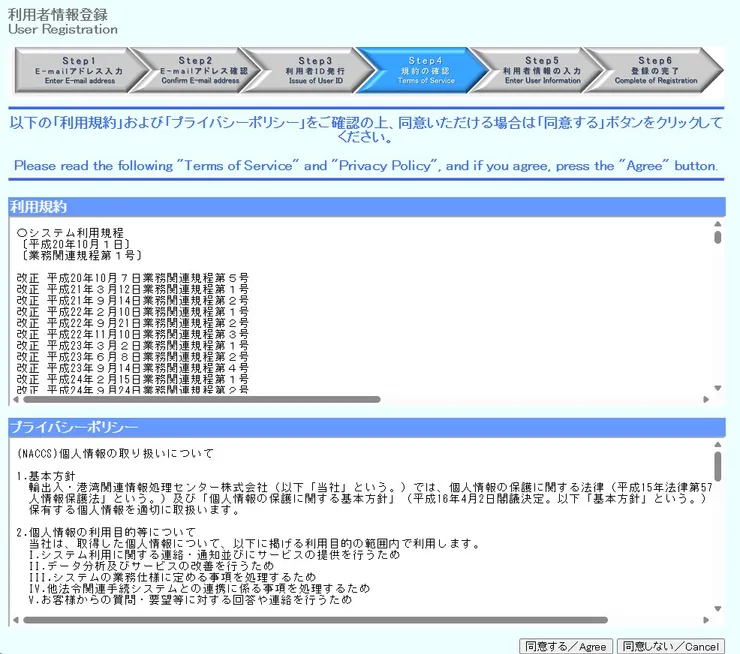This screenshot has height=654, width=740.
Task: Click revision line 平成22年11月10日業務関連規程第３号
Action: 148,334
